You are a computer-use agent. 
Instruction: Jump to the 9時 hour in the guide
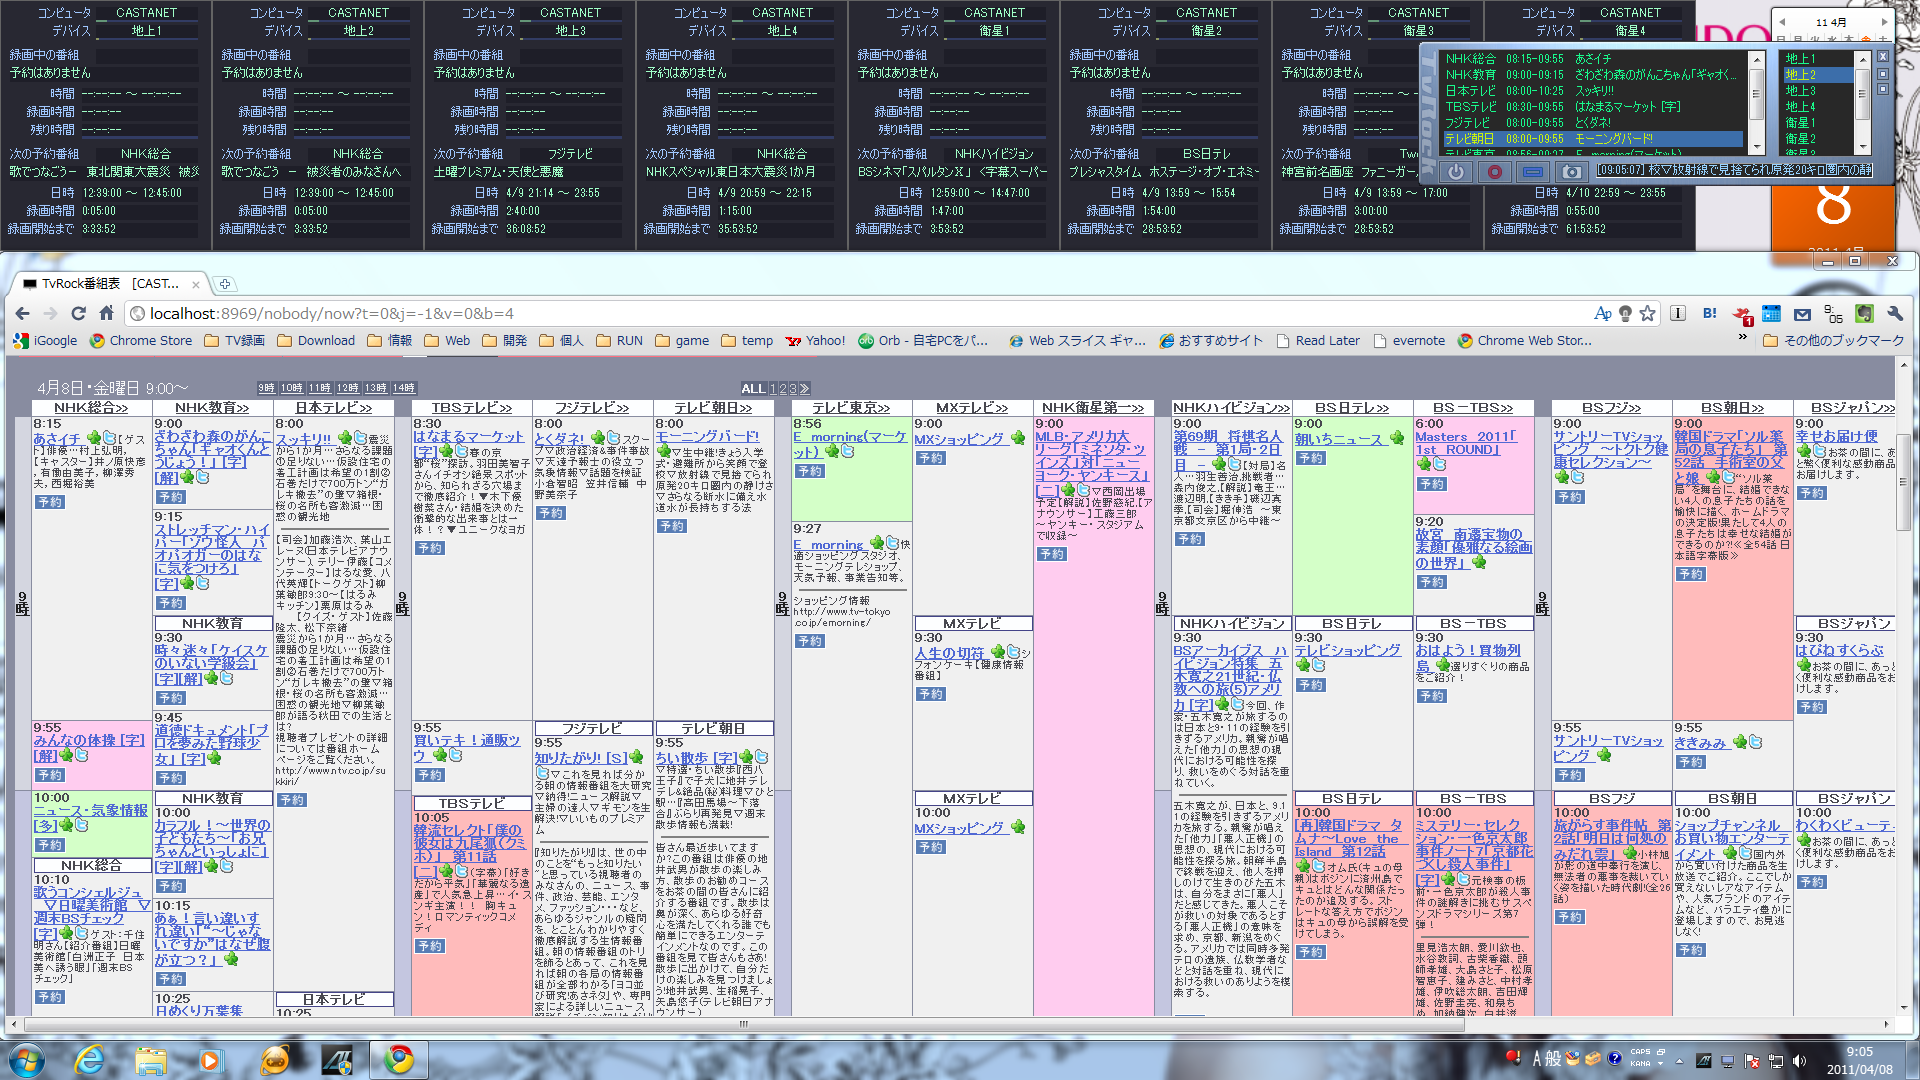pos(267,388)
